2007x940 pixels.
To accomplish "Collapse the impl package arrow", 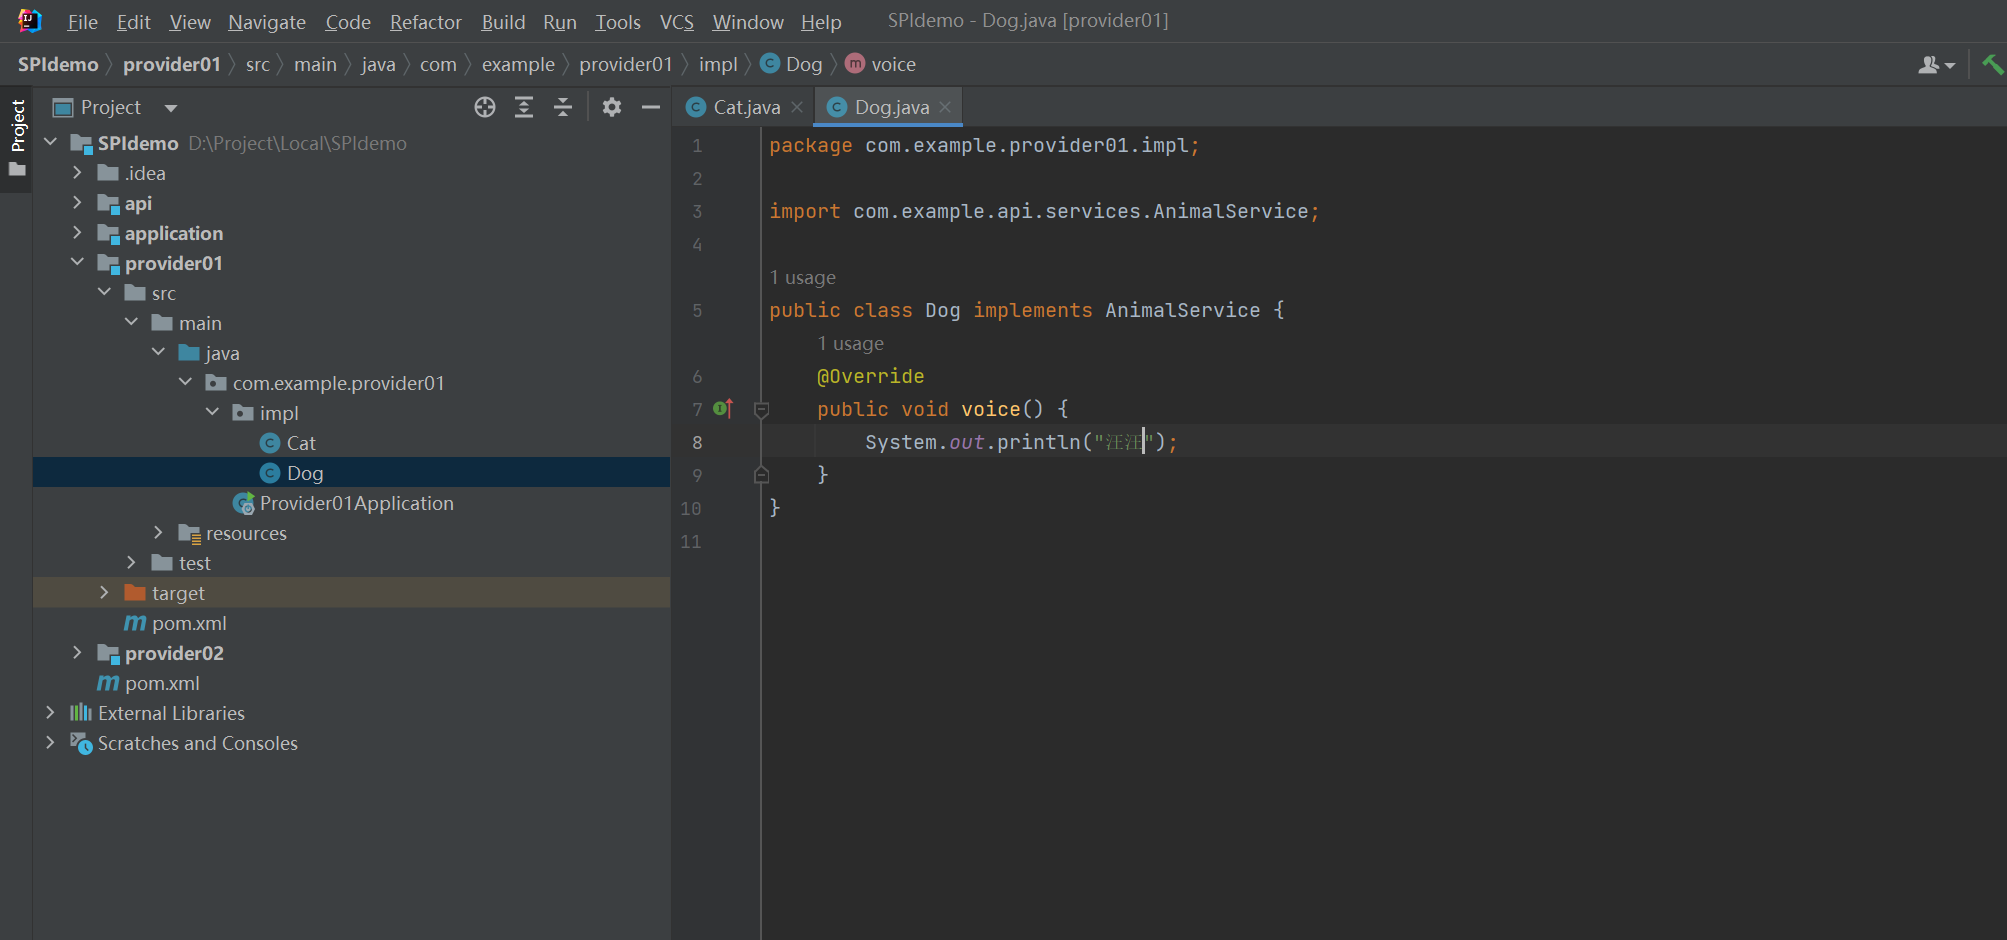I will pos(212,412).
